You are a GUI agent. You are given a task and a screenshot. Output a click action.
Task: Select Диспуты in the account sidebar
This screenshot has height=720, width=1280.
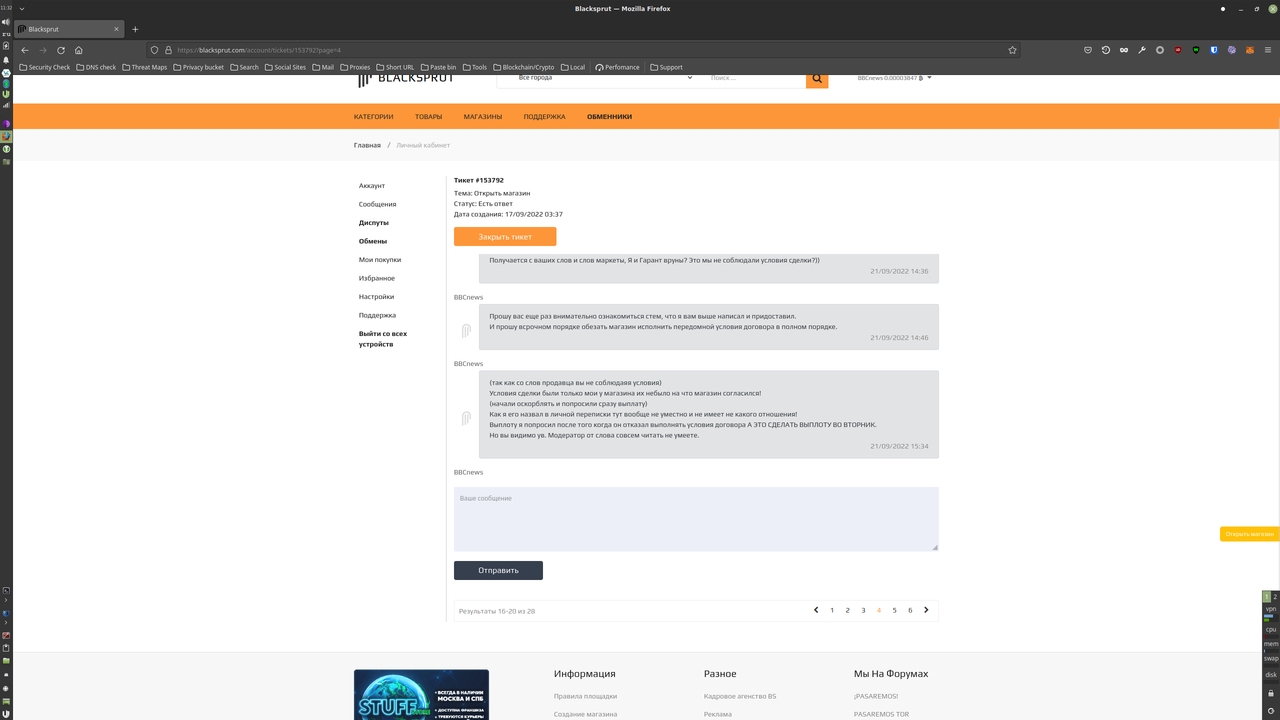(x=374, y=222)
